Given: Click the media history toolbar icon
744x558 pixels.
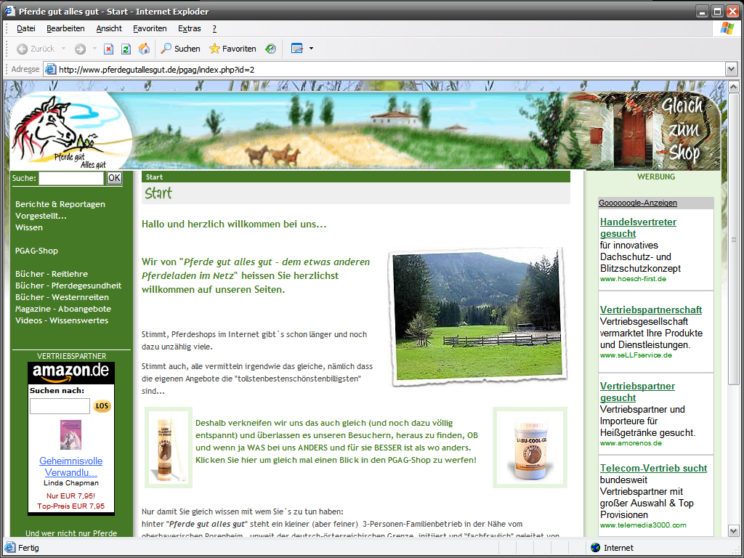Looking at the screenshot, I should [x=270, y=48].
